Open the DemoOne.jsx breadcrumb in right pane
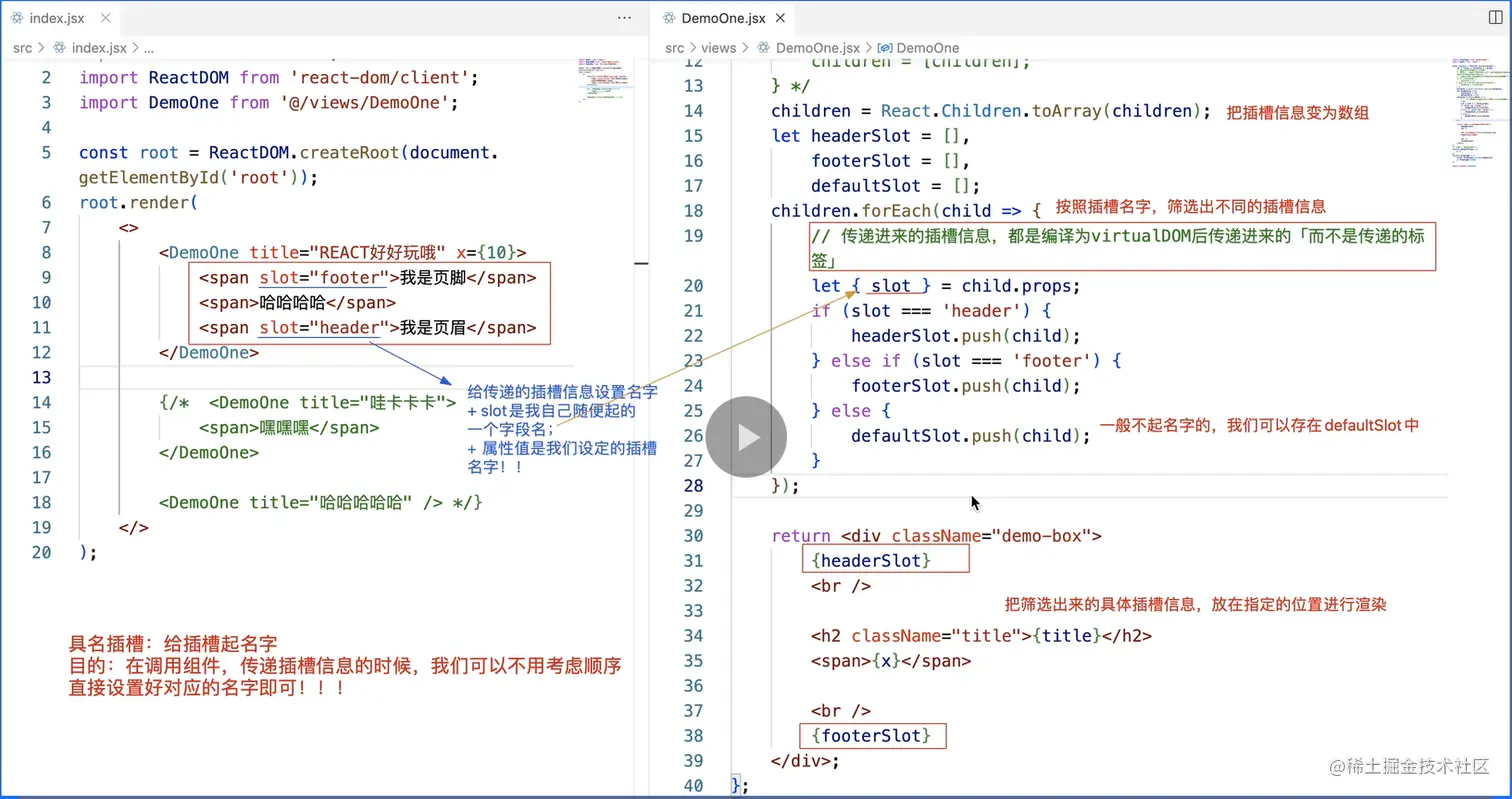This screenshot has height=799, width=1512. click(x=818, y=47)
